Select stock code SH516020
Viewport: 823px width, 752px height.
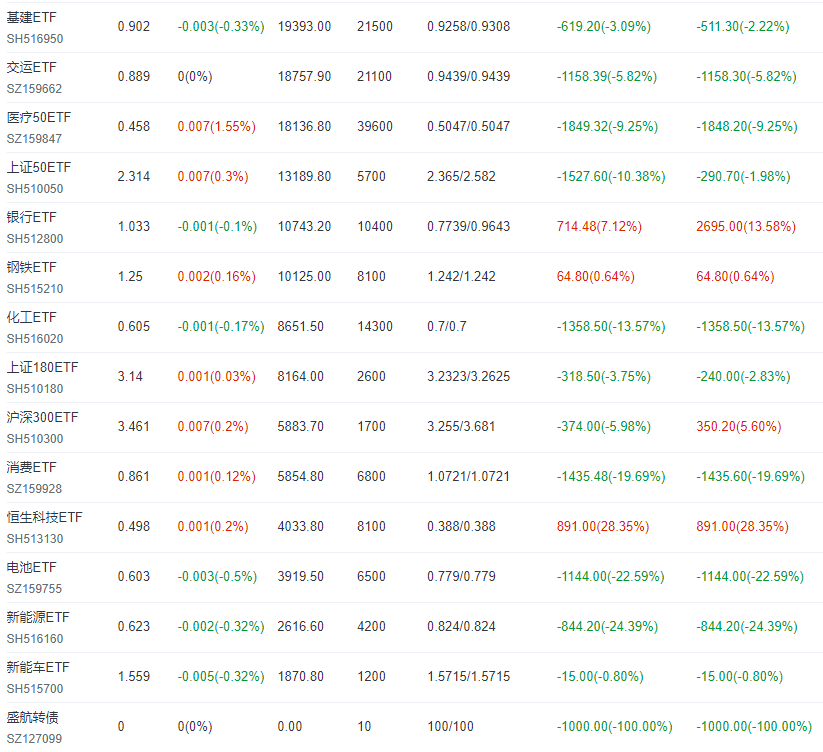tap(35, 339)
